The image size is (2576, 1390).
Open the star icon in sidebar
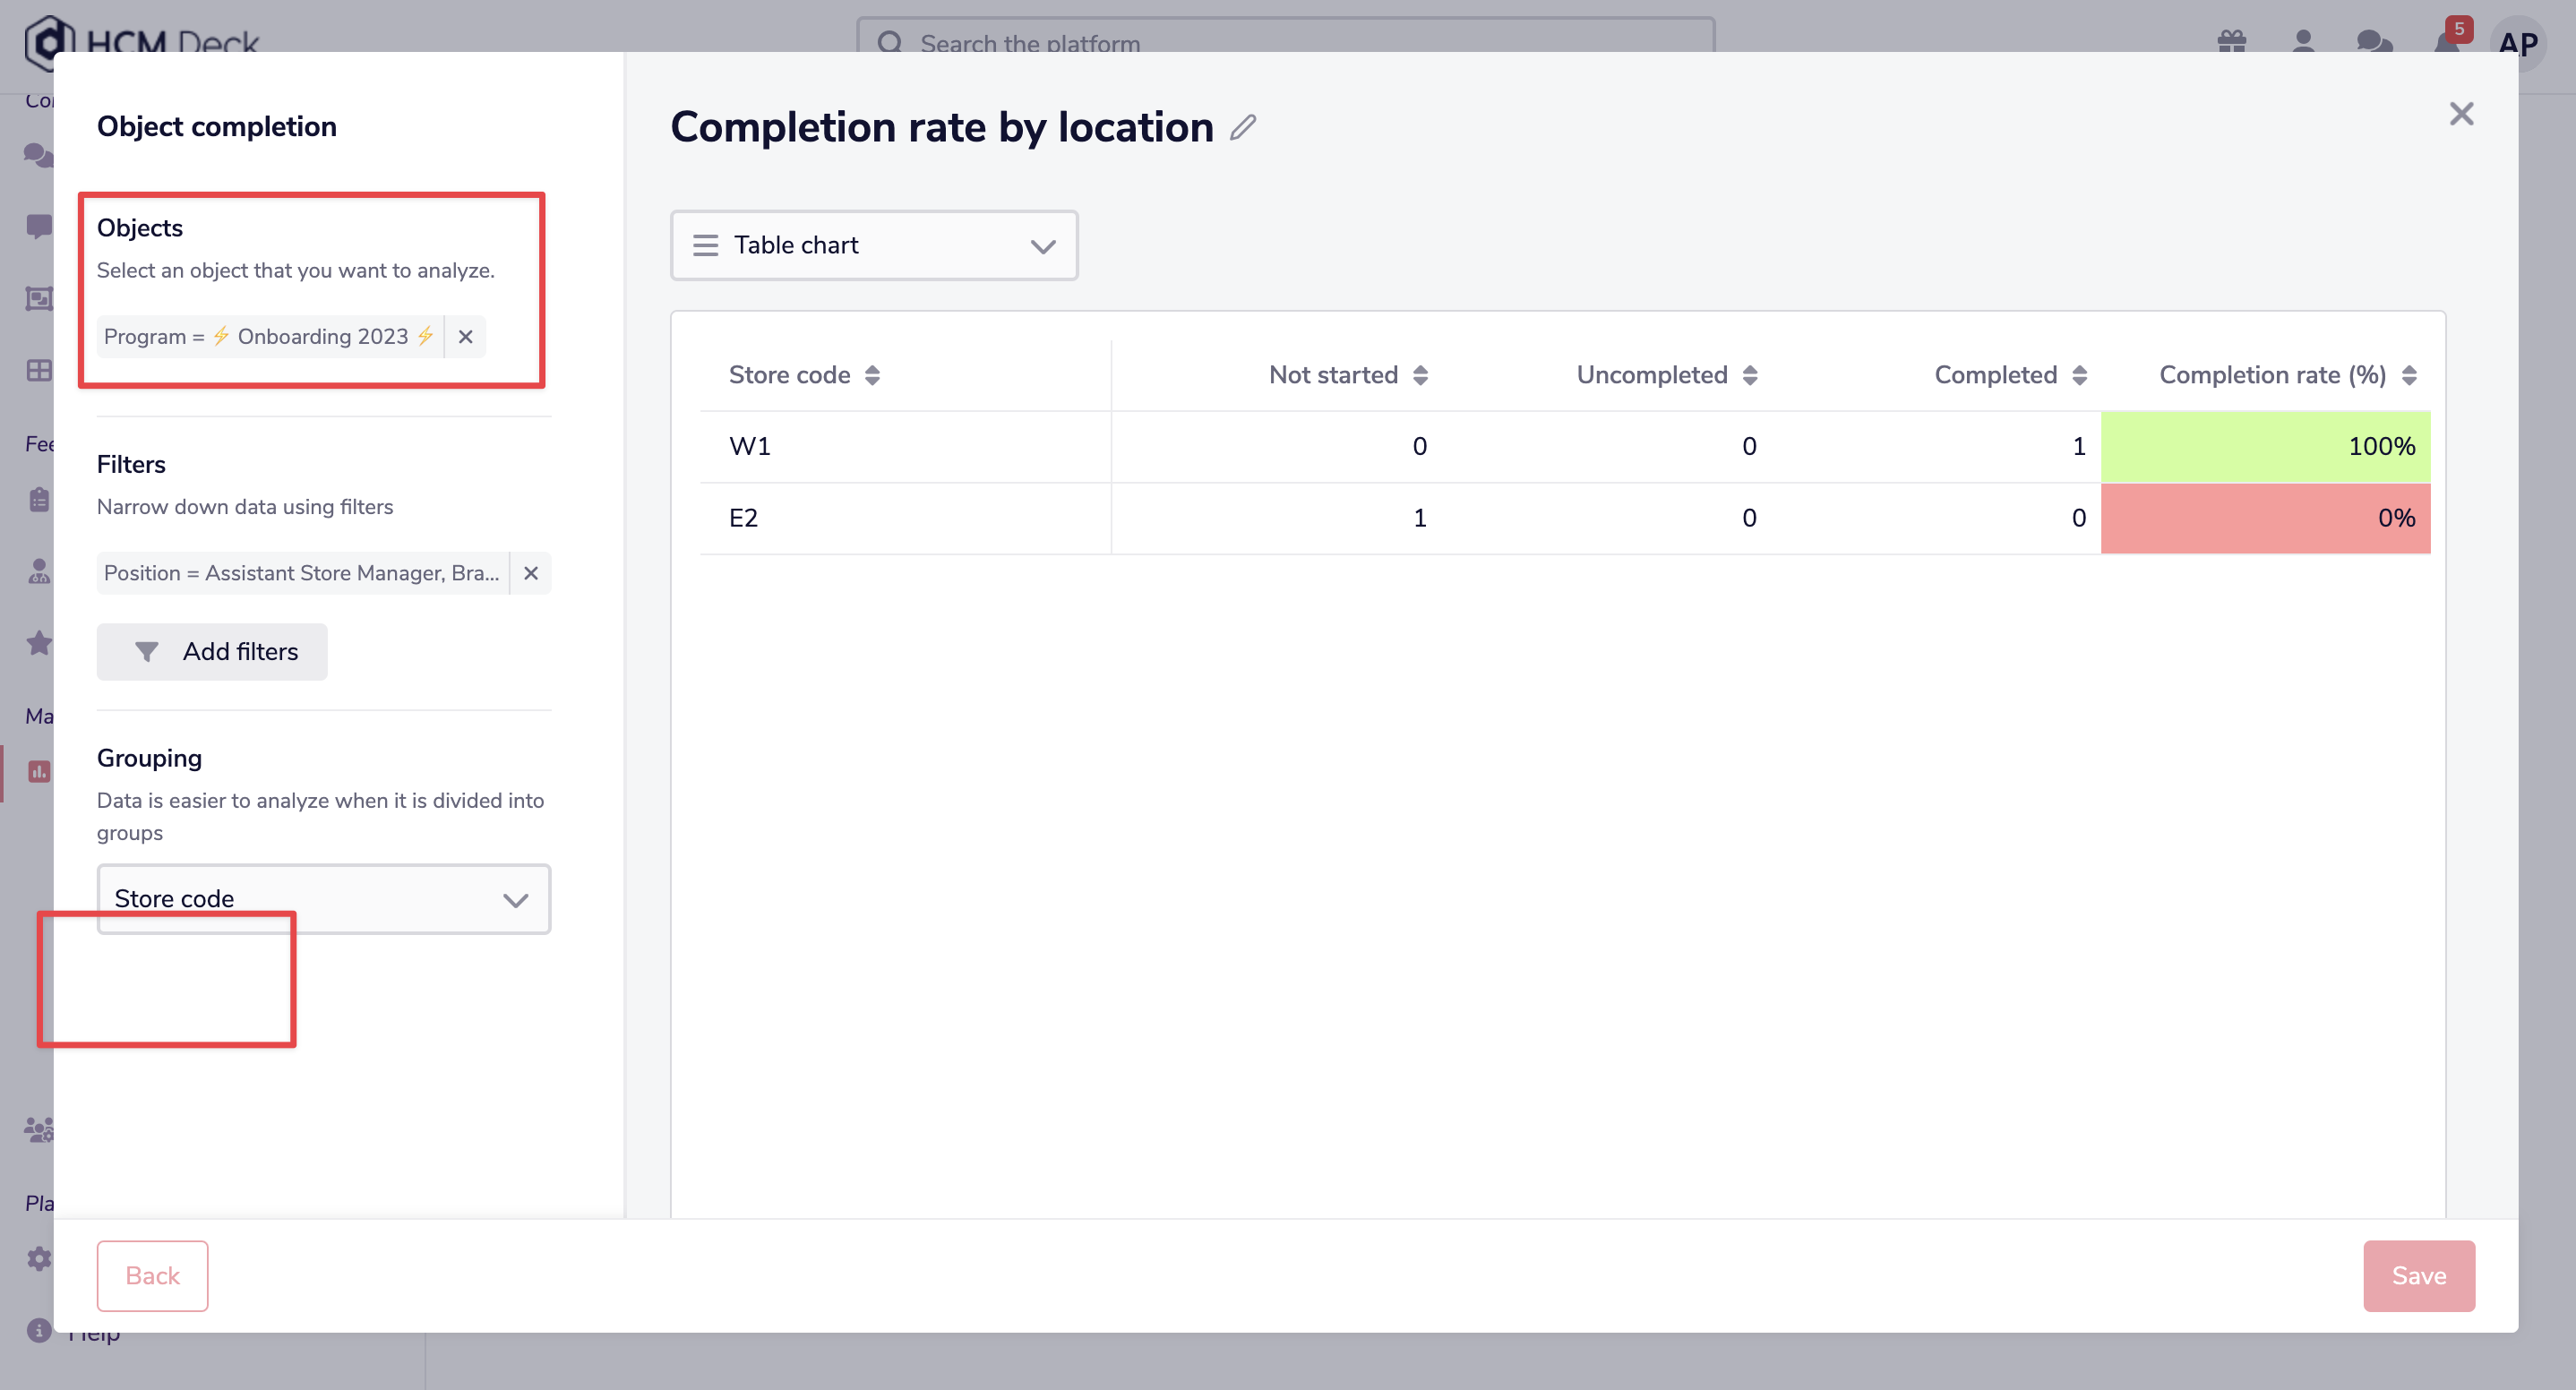39,643
